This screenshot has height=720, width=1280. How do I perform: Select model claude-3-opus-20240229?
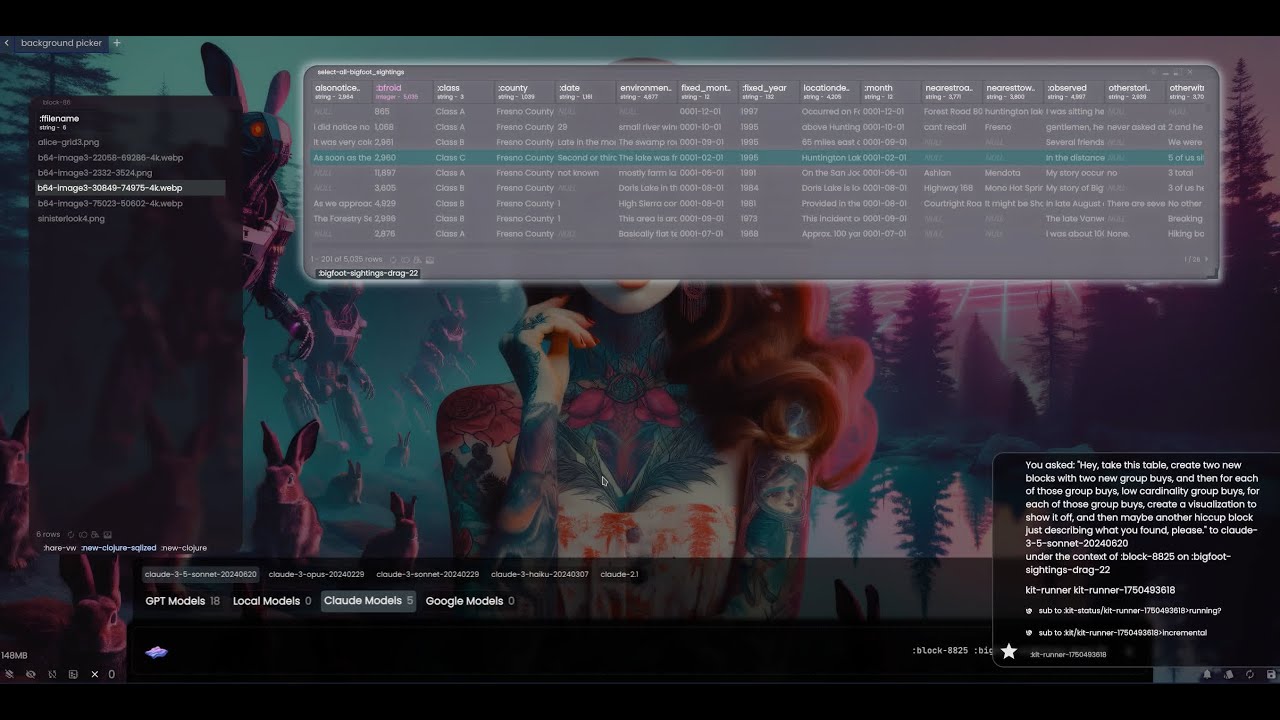click(316, 574)
